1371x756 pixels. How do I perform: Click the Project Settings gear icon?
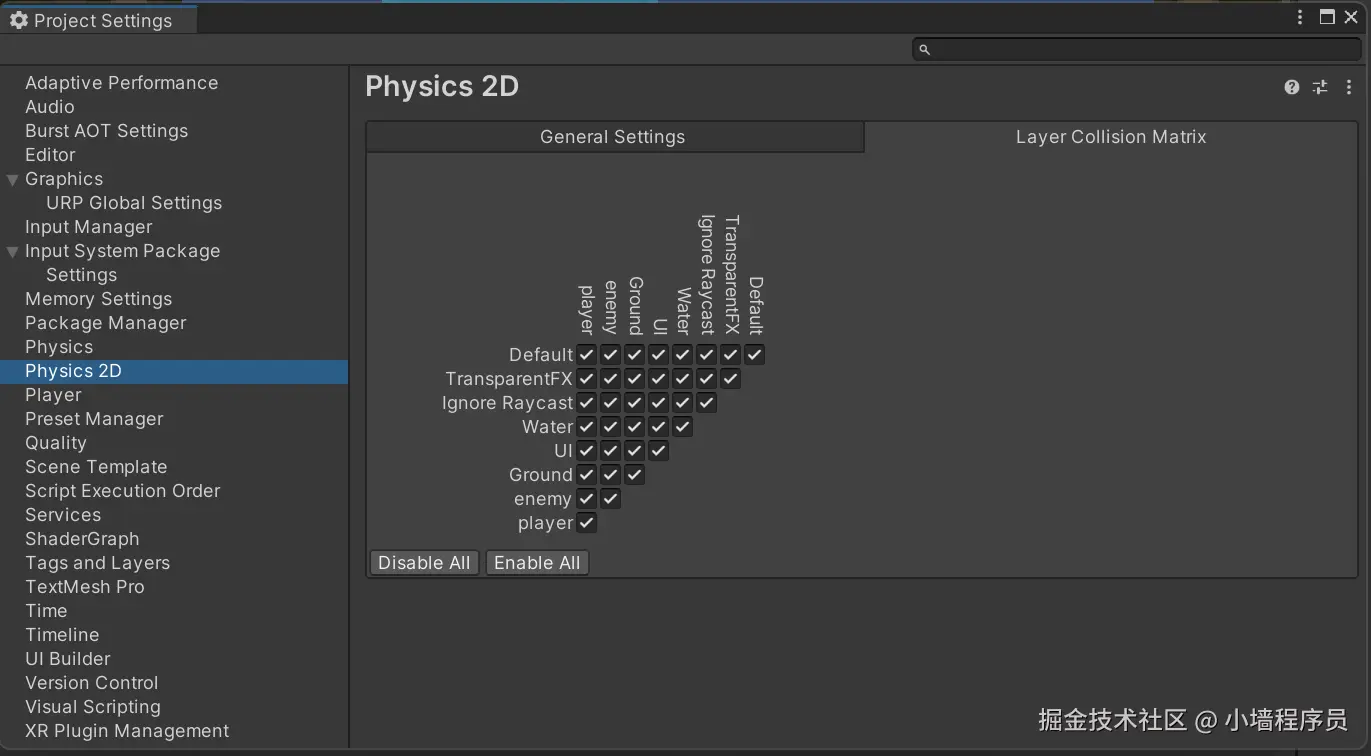[18, 20]
